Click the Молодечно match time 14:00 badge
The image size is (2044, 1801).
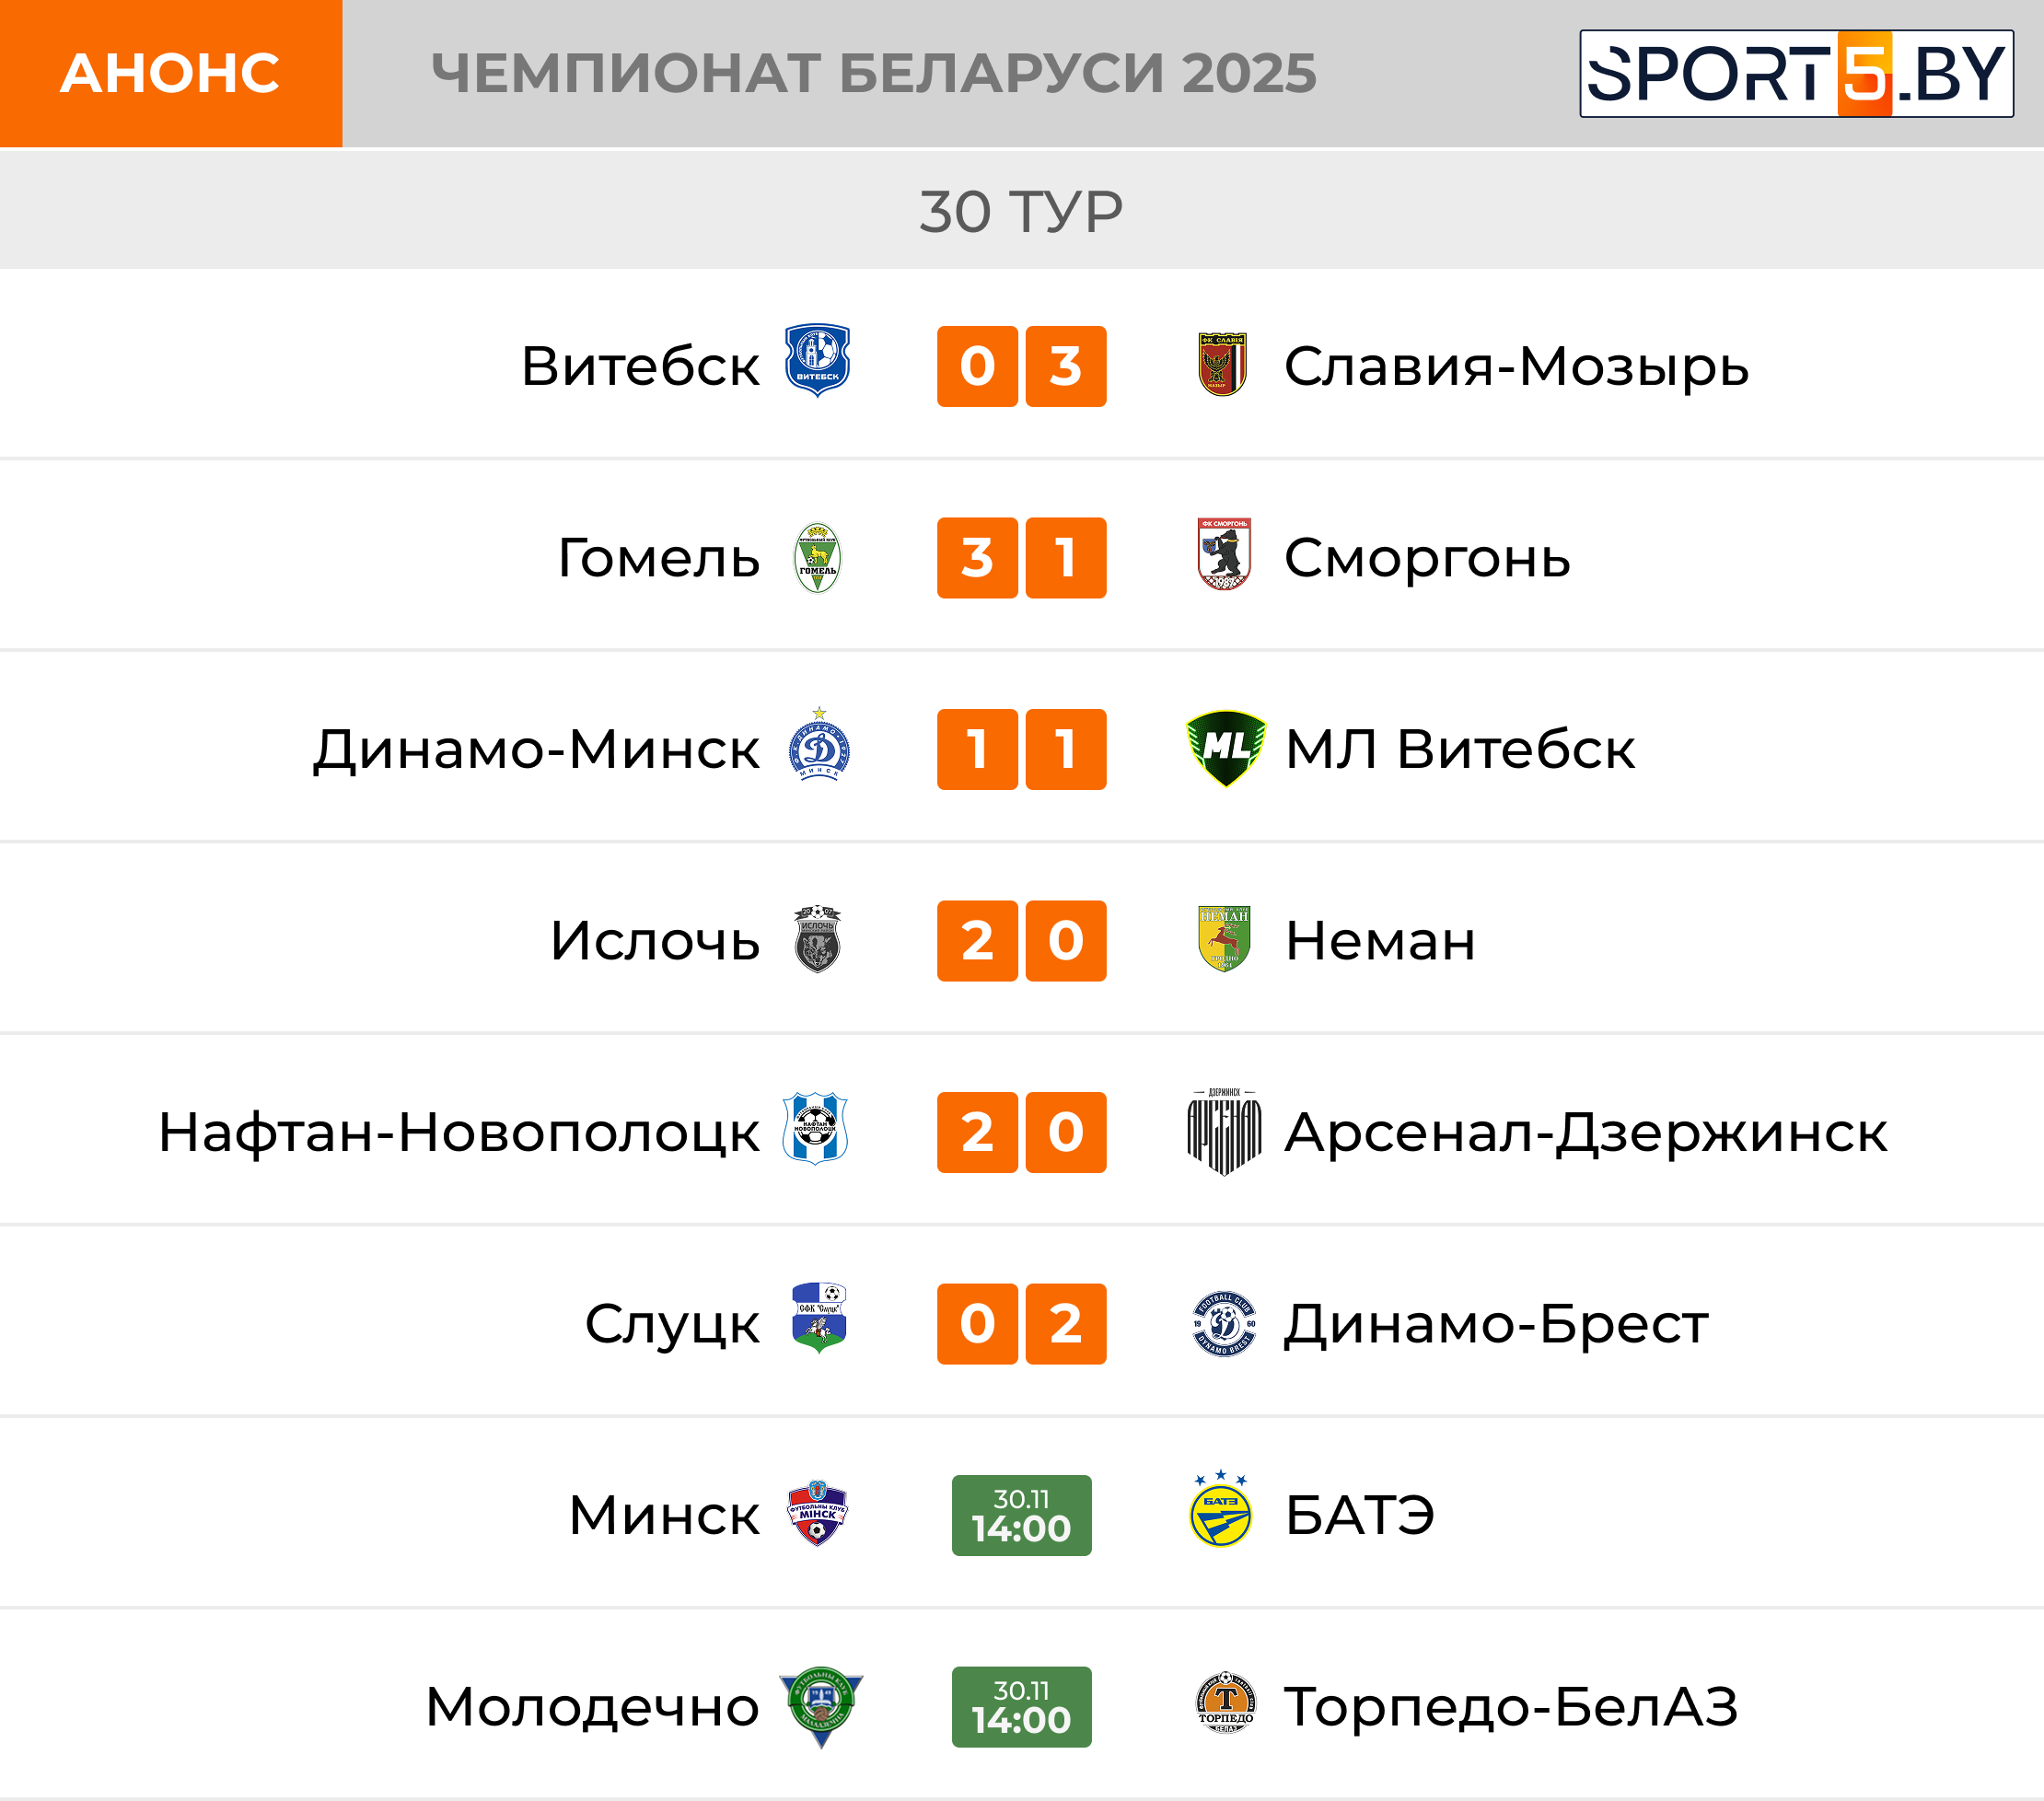click(x=1021, y=1707)
